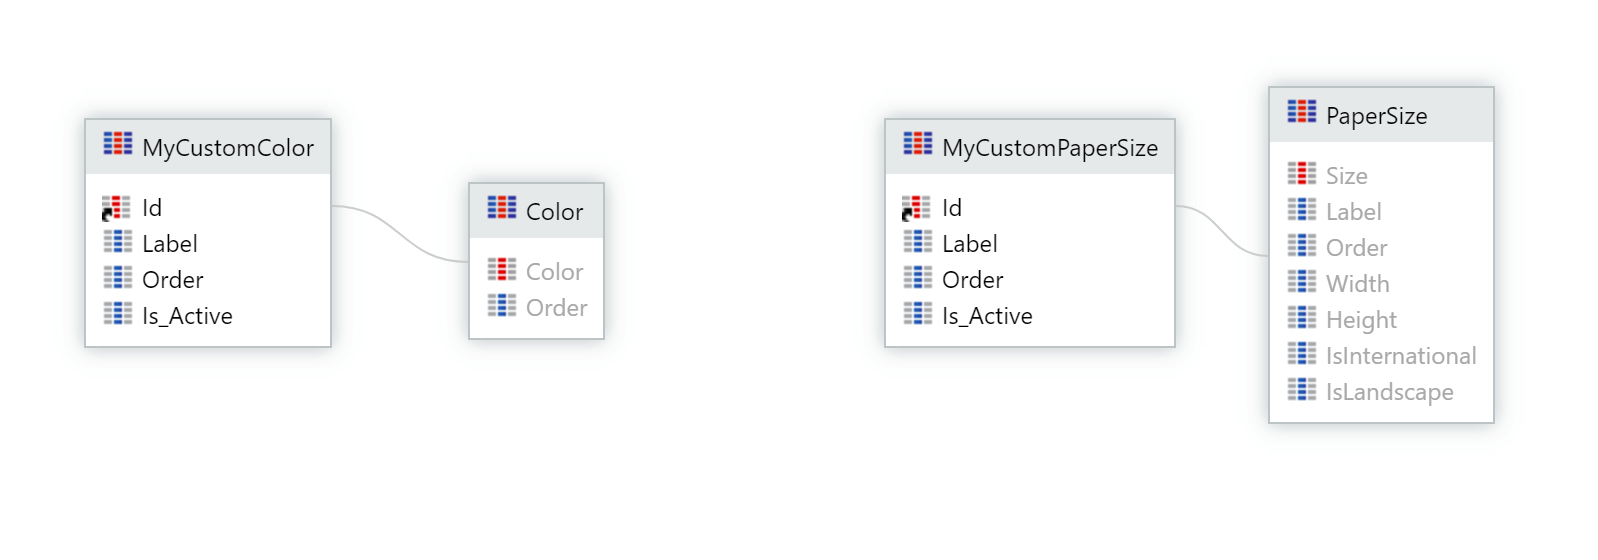Select the MyCustomPaperSize entity title

tap(1050, 148)
